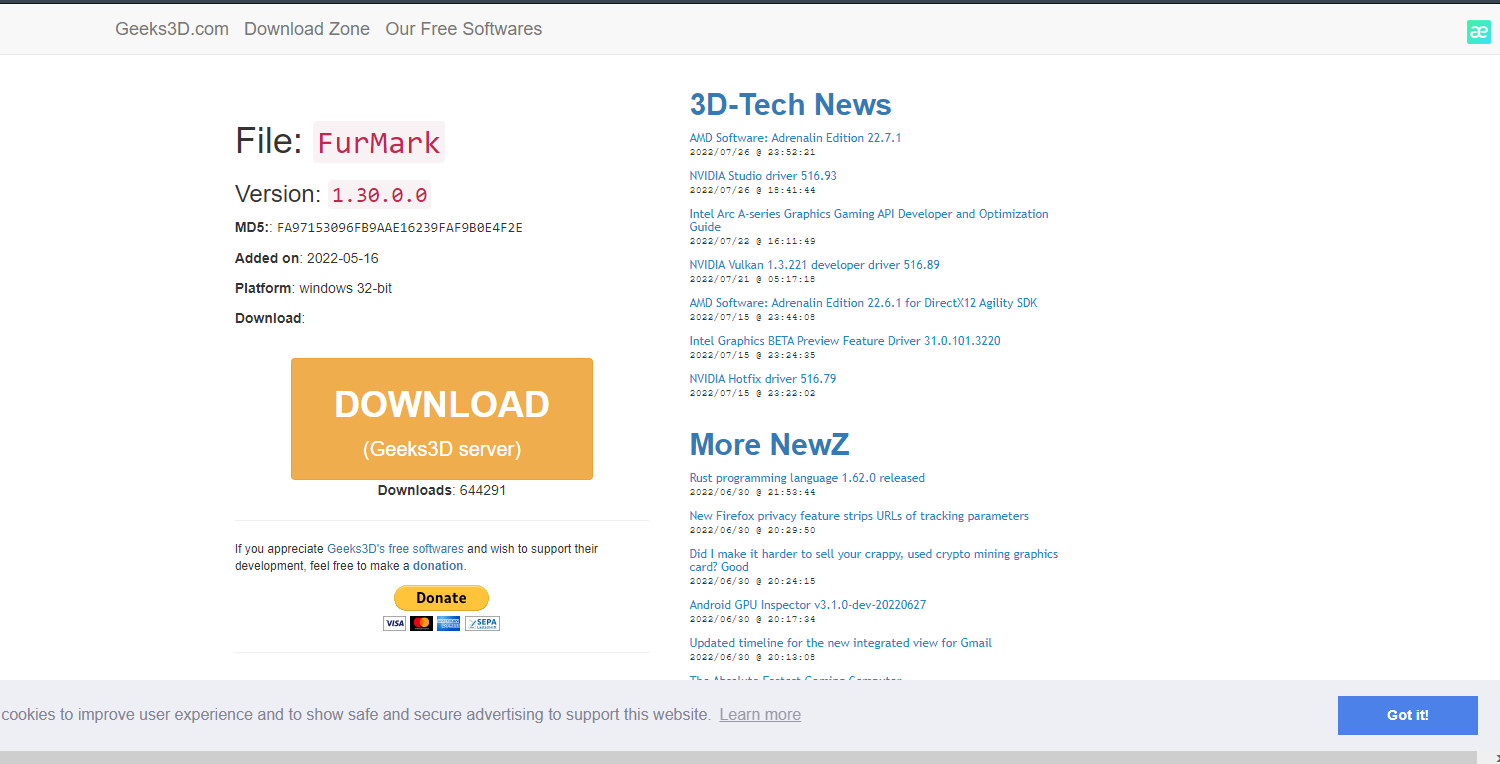Click the Added on date 2022-05-16
The height and width of the screenshot is (764, 1500).
pos(343,258)
